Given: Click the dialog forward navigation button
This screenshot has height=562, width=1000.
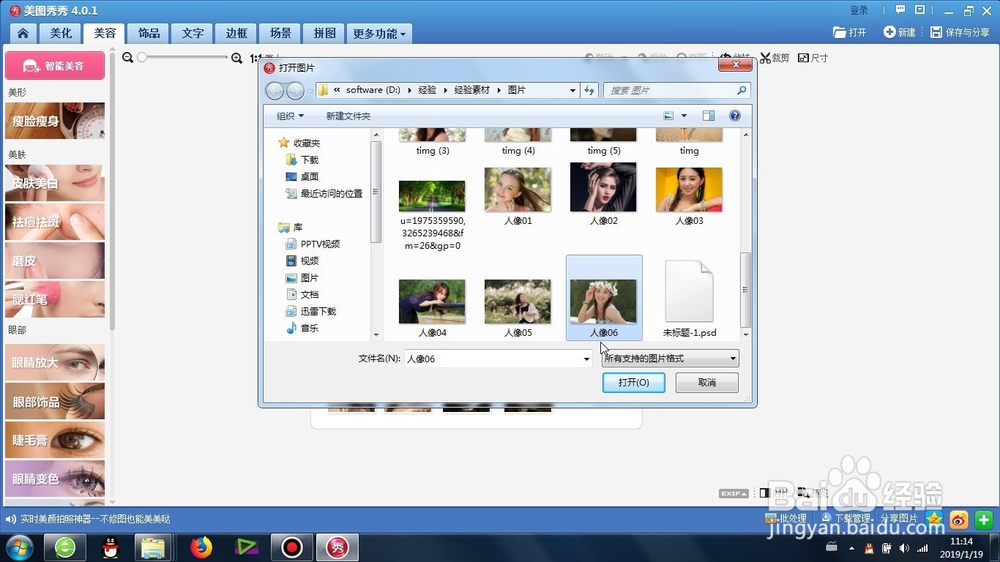Looking at the screenshot, I should (295, 91).
